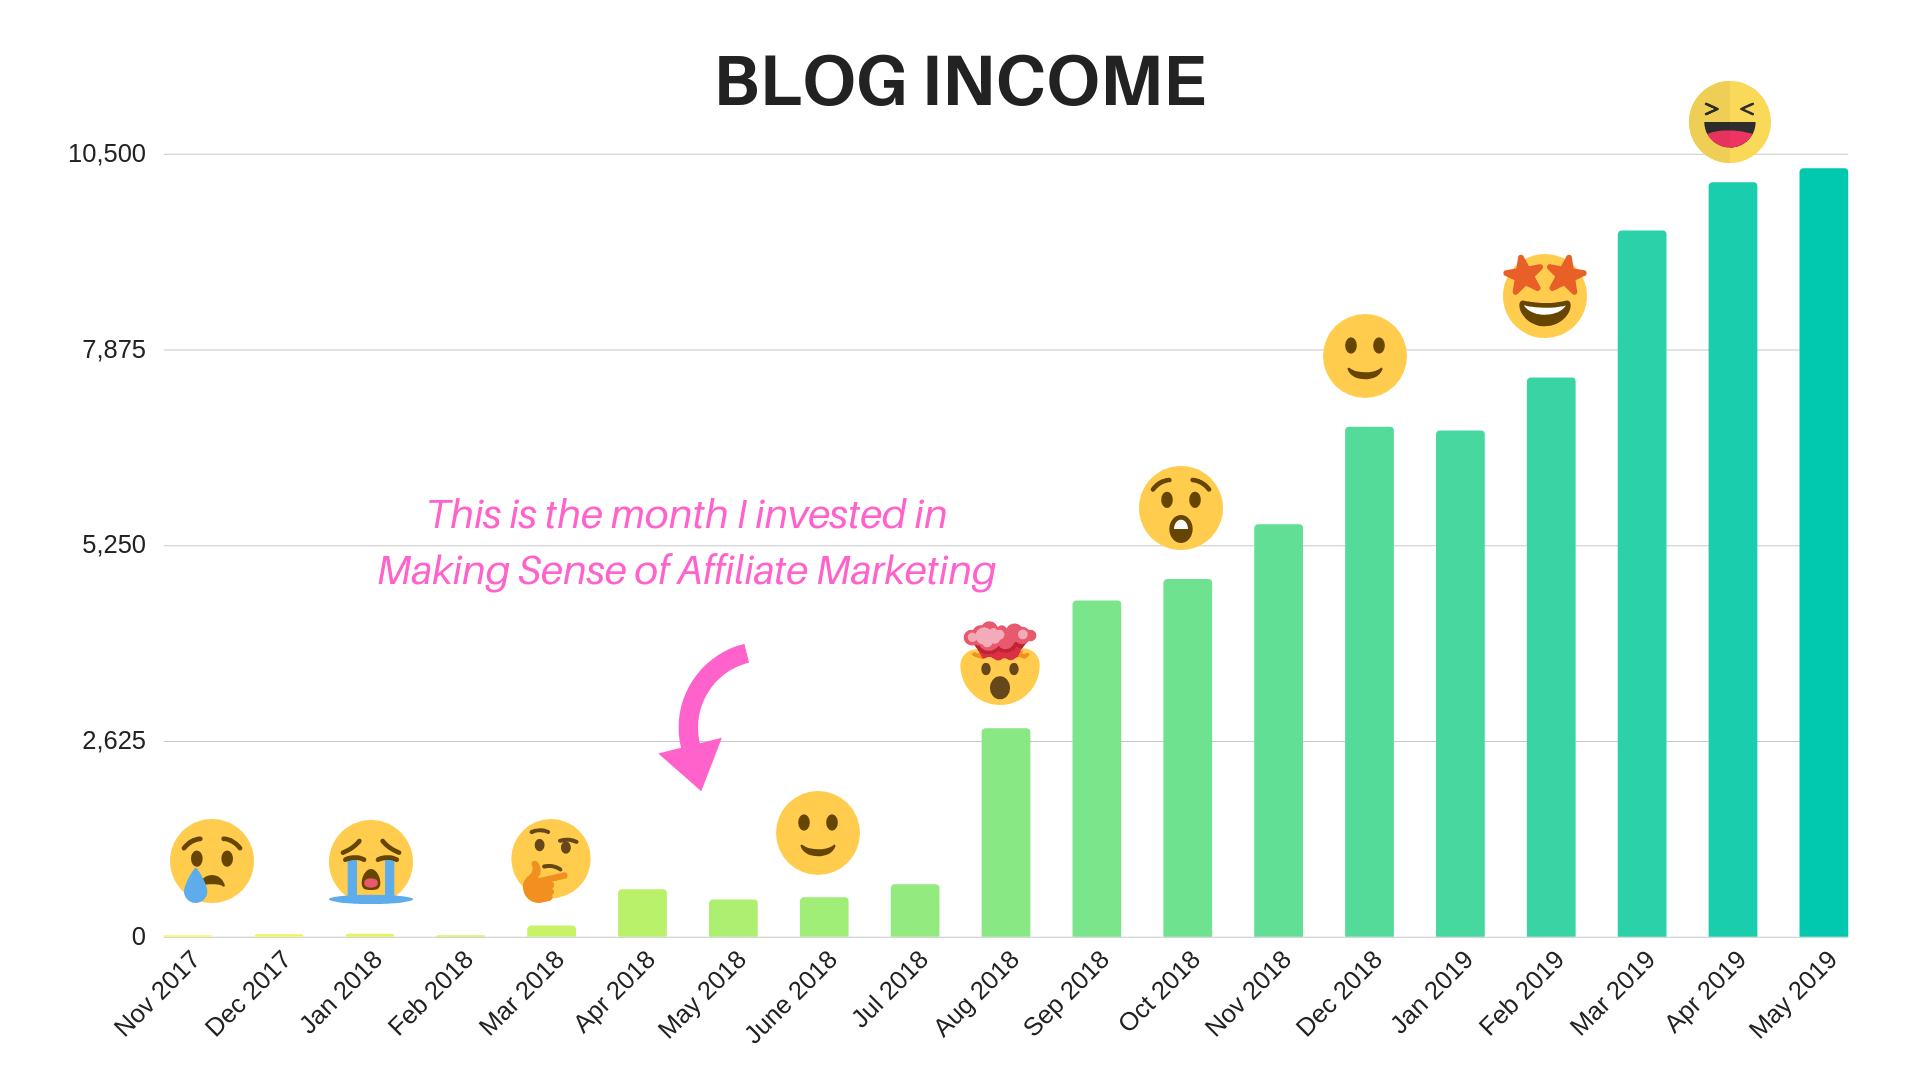Click the smiley face above Dec 2018
Viewport: 1920px width, 1080px height.
(1365, 356)
